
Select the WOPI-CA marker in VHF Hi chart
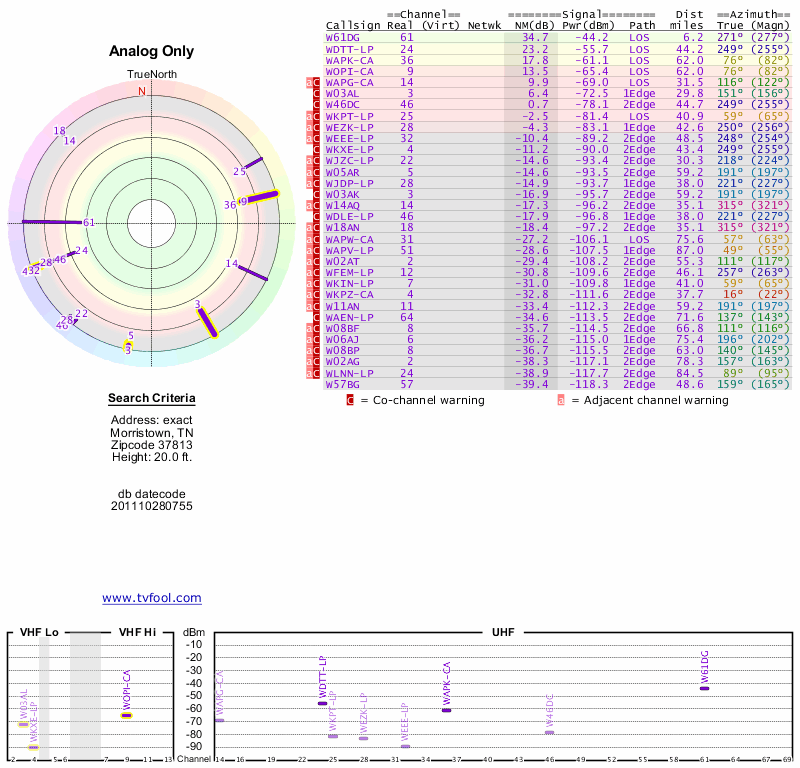pos(127,715)
